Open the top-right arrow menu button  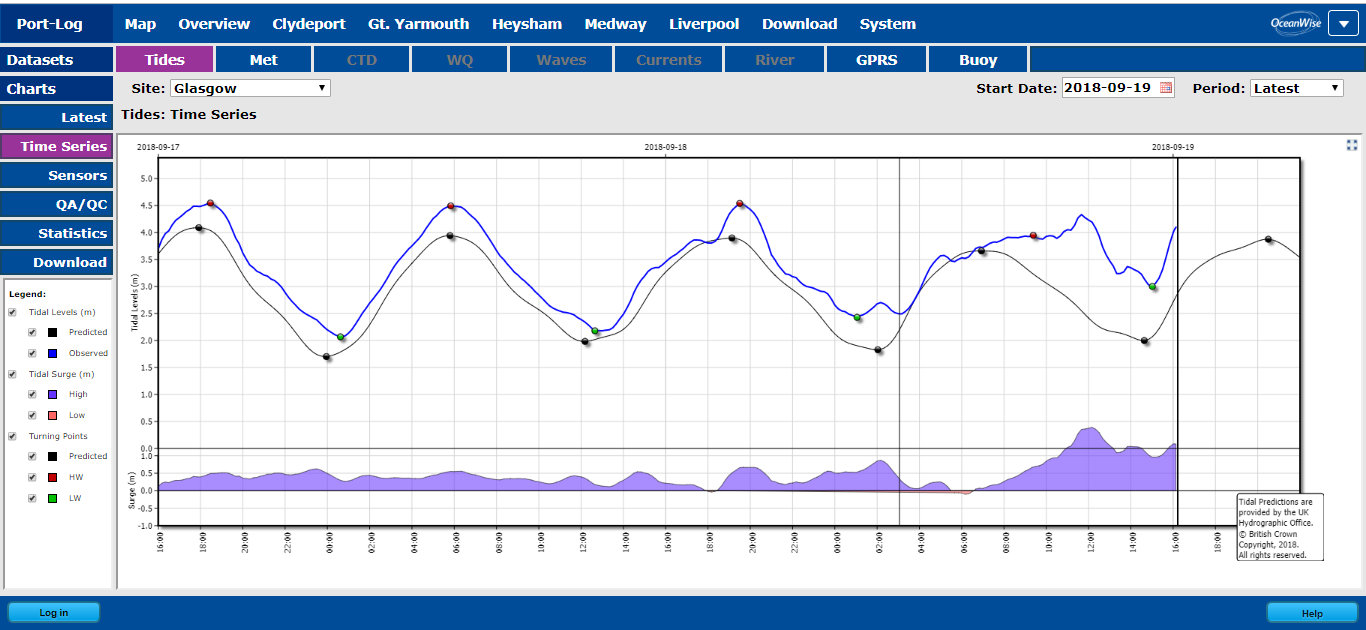[1343, 24]
